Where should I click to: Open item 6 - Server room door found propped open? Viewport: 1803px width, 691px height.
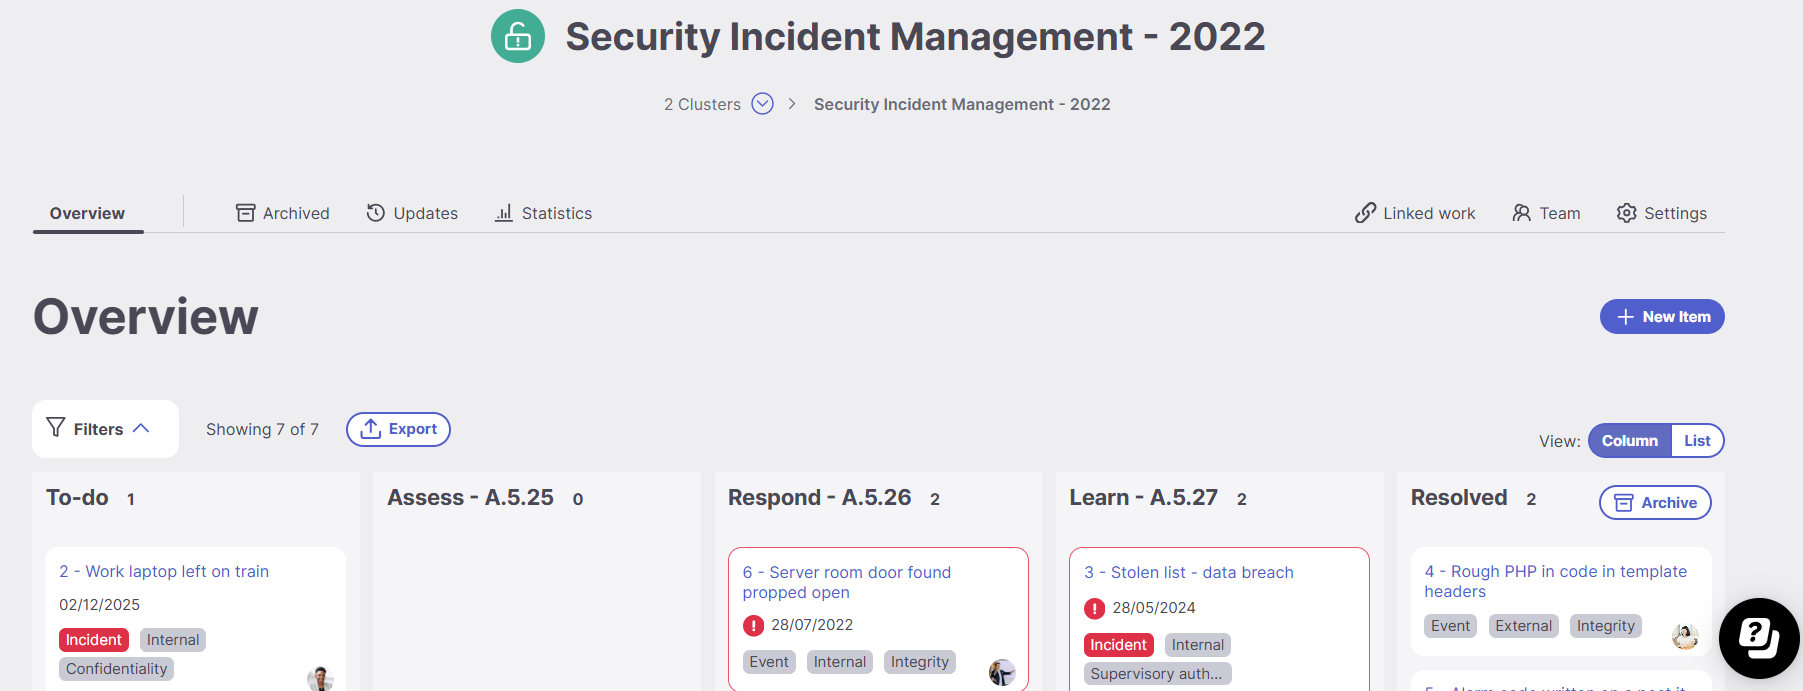(847, 582)
